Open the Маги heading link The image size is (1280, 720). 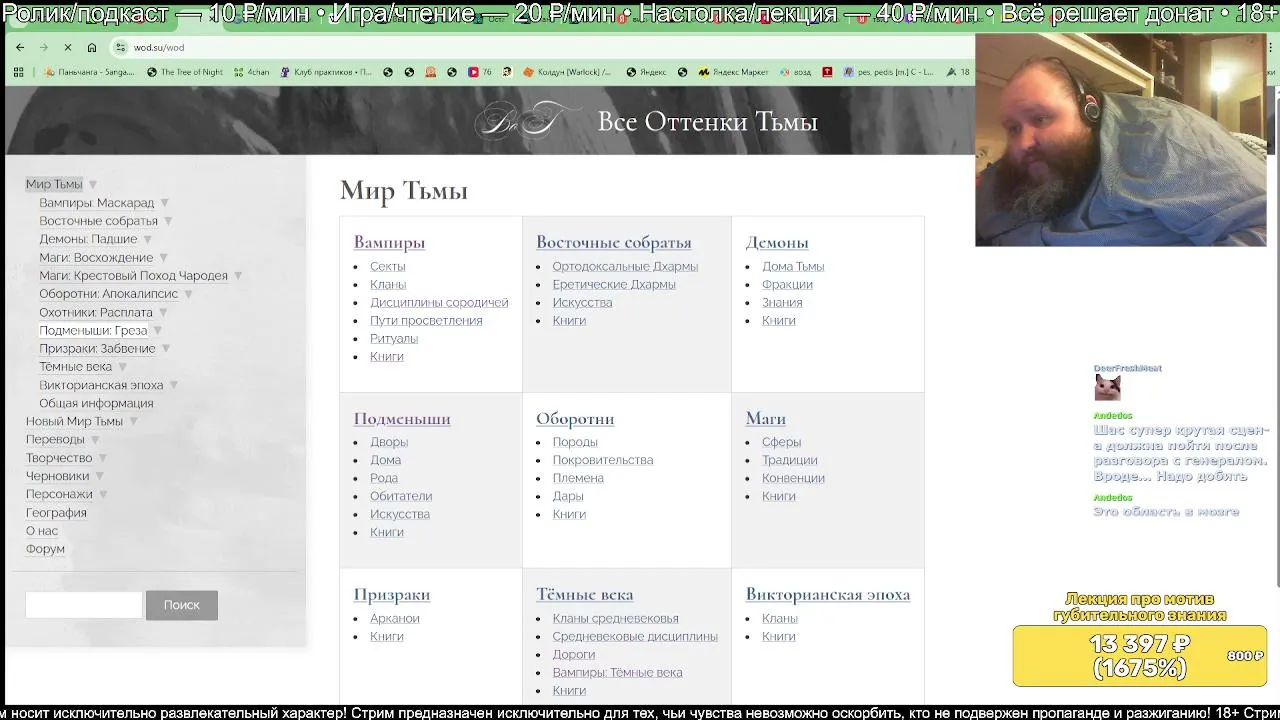click(766, 418)
